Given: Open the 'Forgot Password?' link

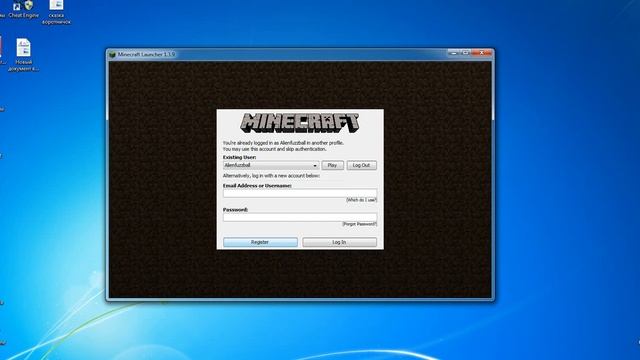Looking at the screenshot, I should click(x=359, y=224).
